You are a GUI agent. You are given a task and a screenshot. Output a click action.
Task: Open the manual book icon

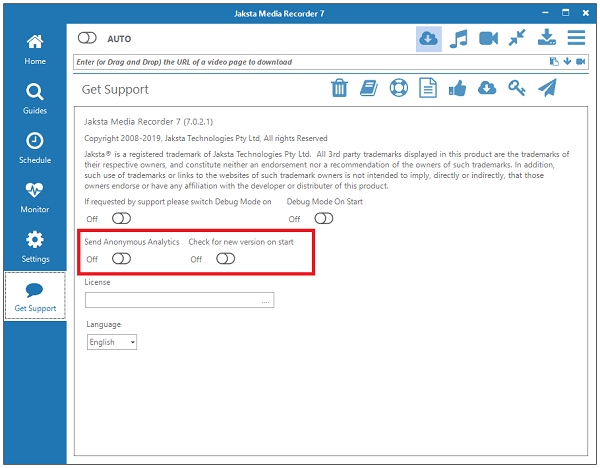pos(369,88)
